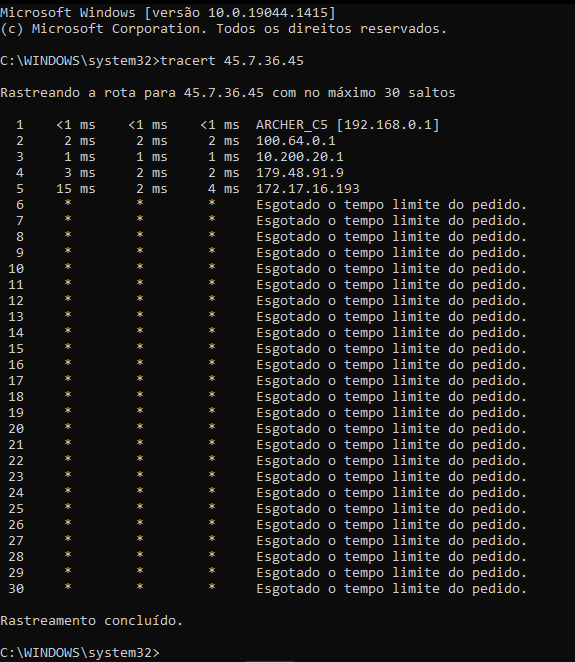
Task: Click the IP address 100.64.0.1
Action: (x=296, y=141)
